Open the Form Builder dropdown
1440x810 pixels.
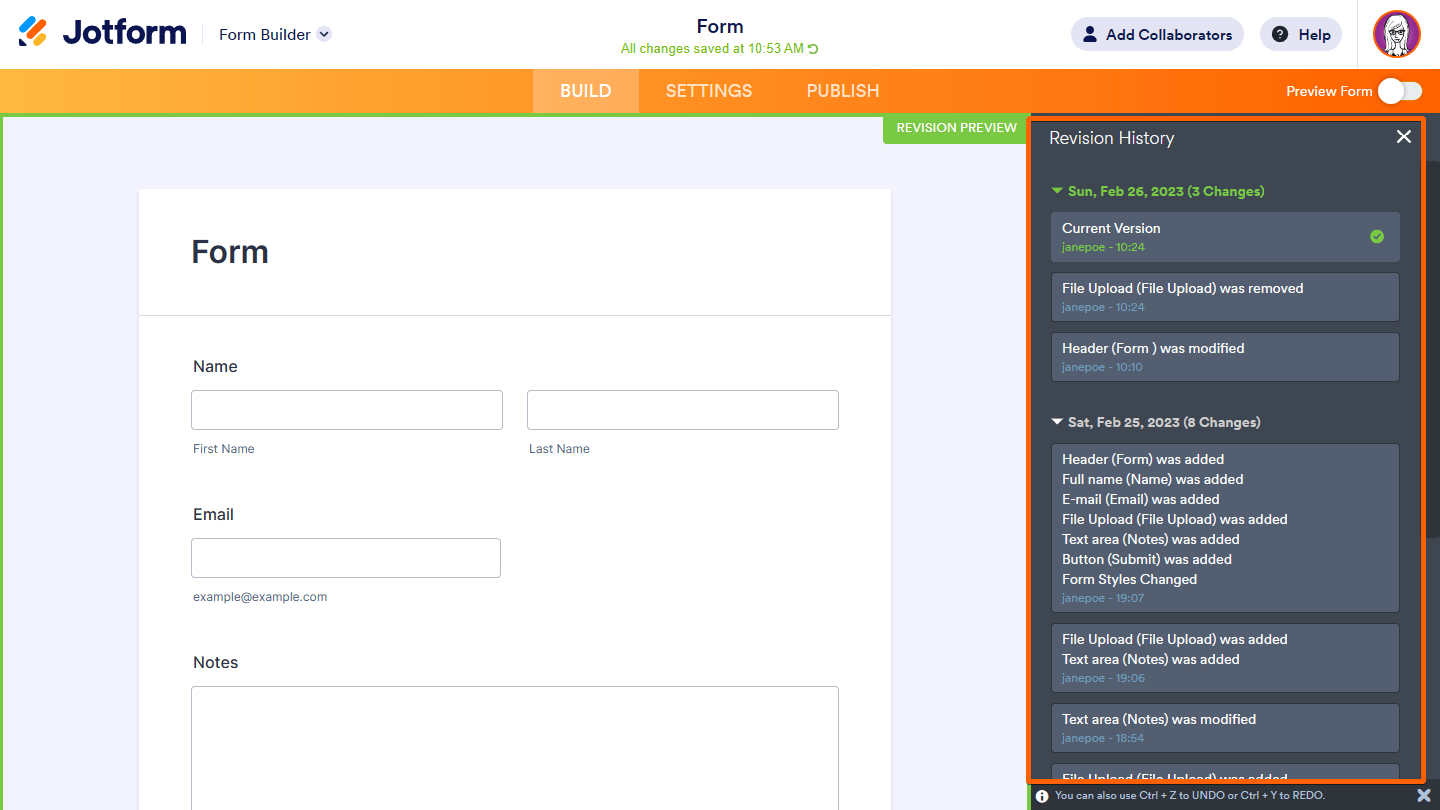[x=322, y=34]
